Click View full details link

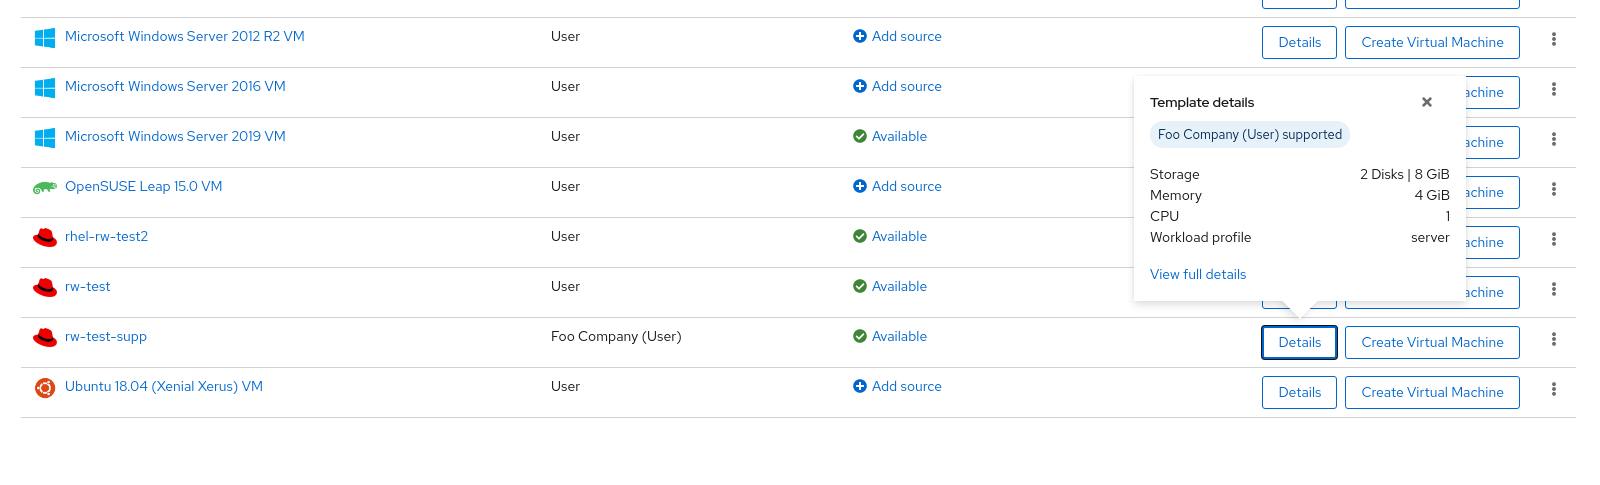[x=1198, y=274]
